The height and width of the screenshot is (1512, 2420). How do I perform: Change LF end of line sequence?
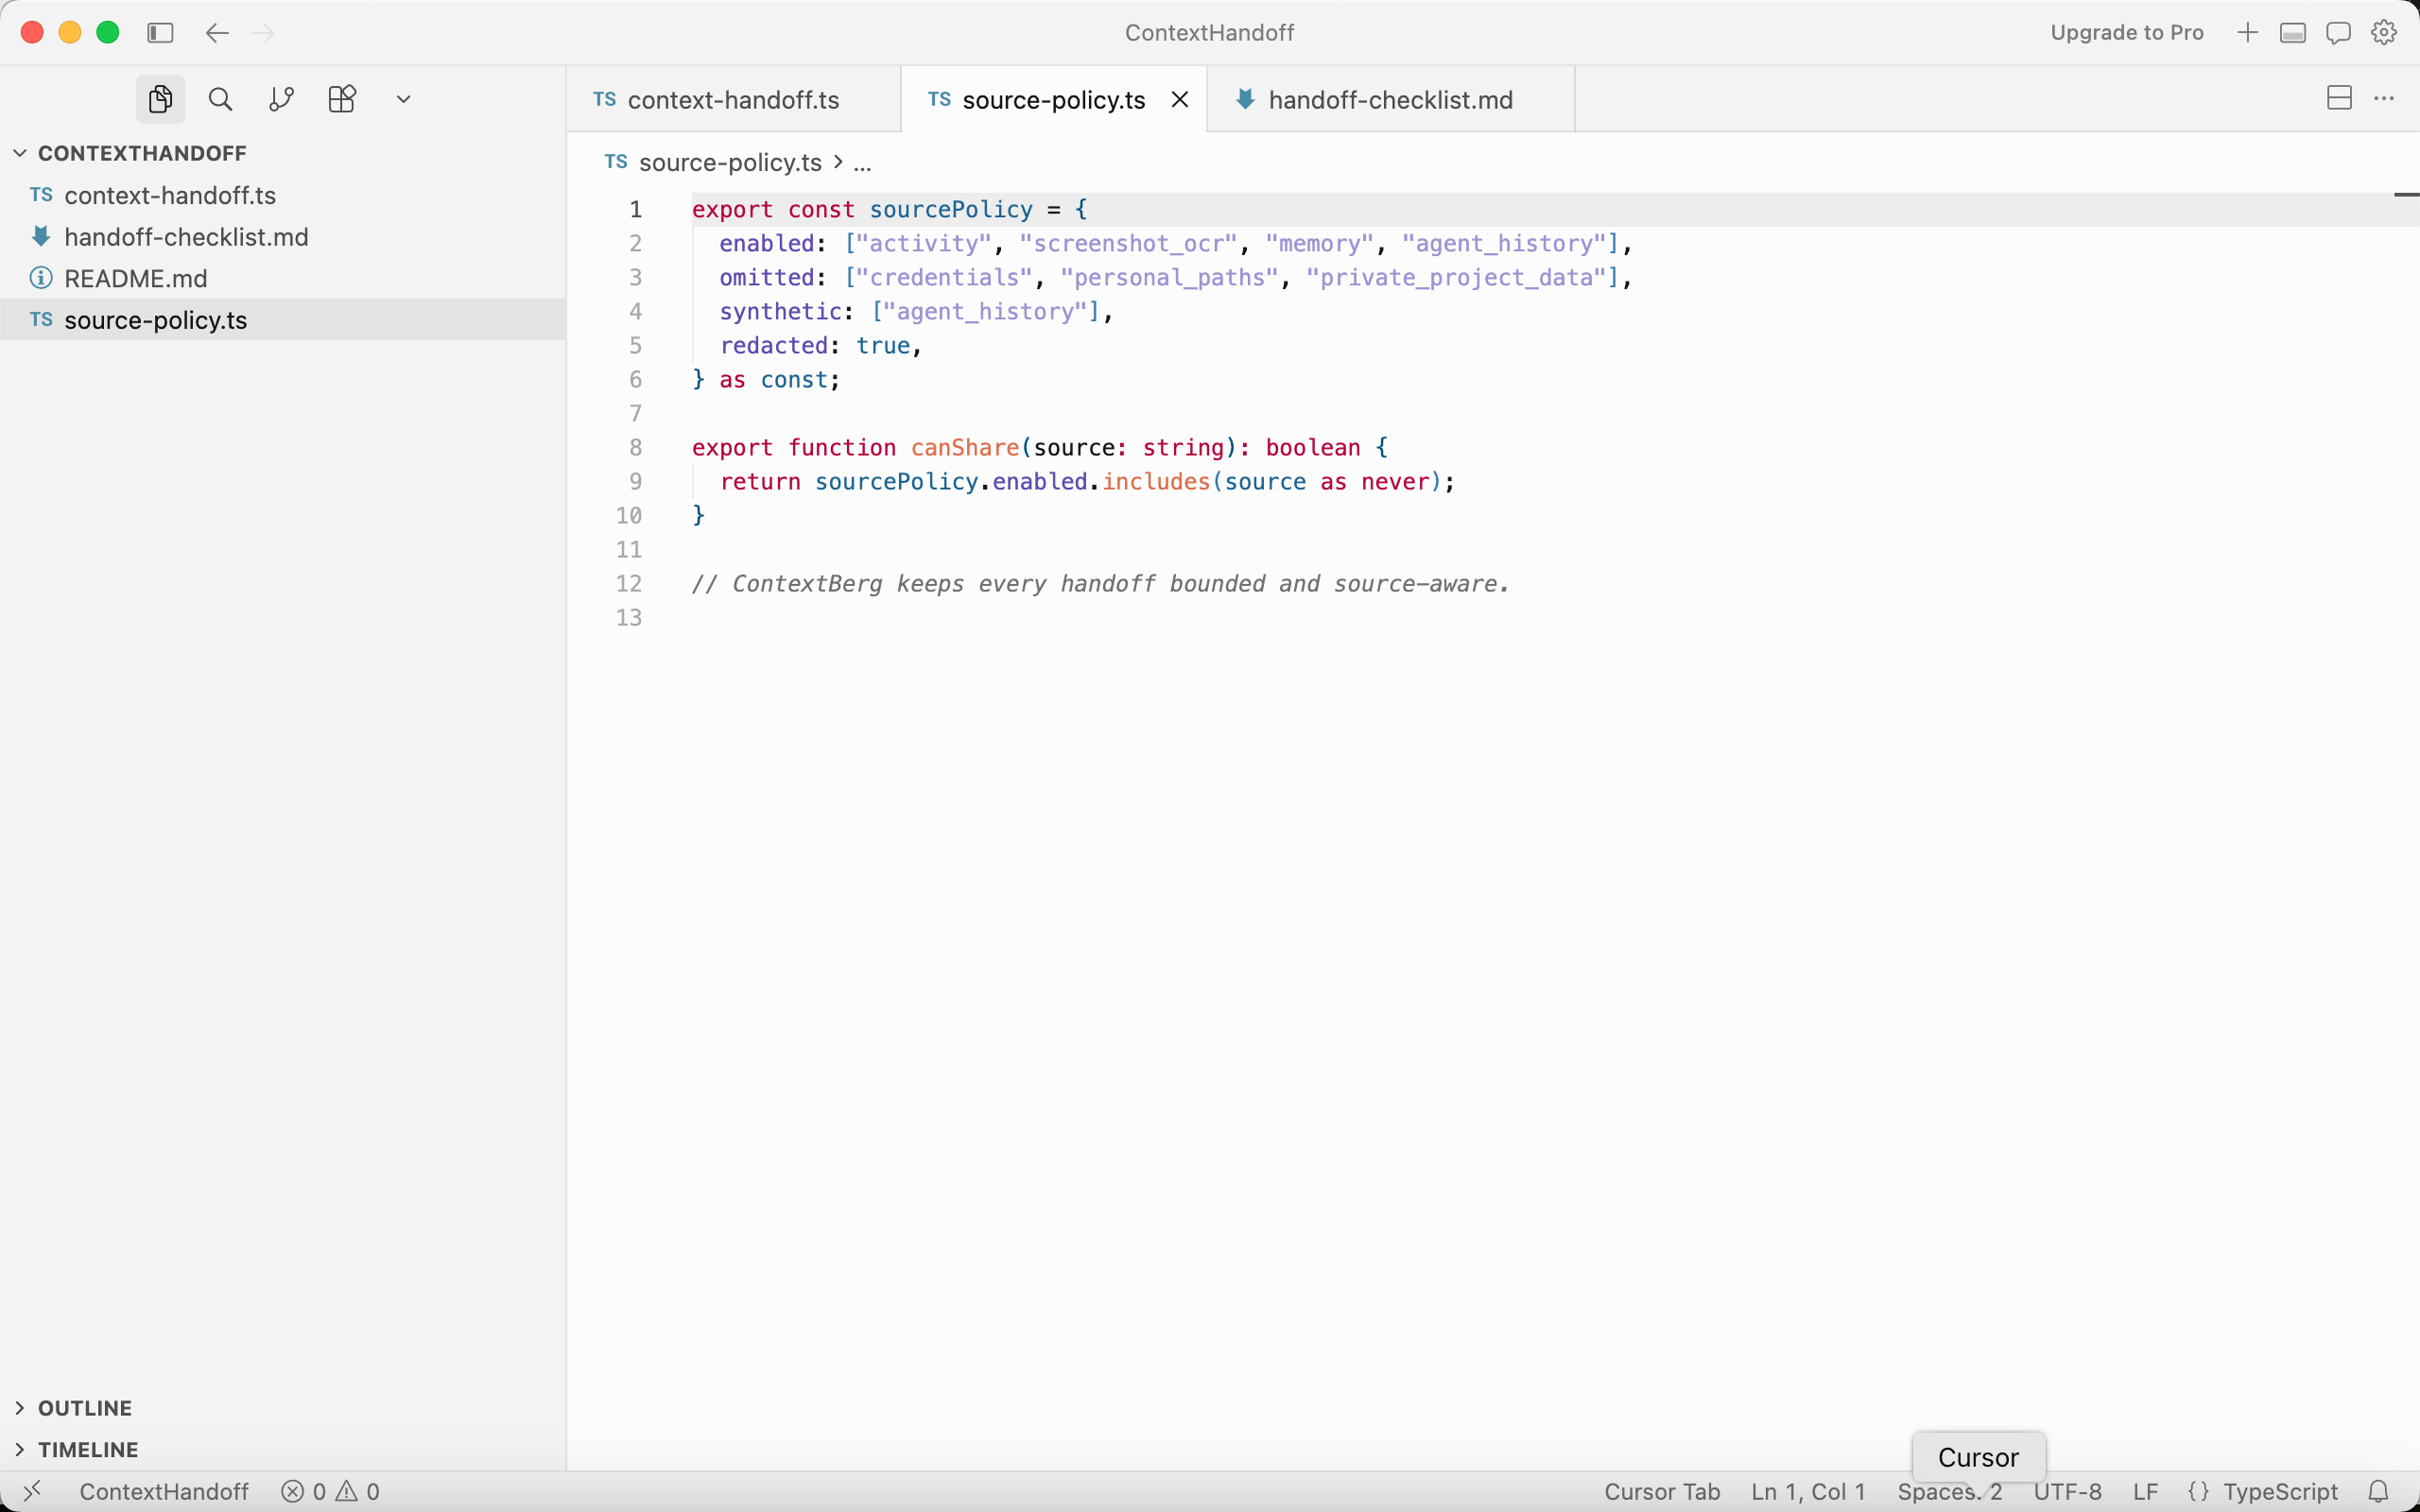tap(2145, 1492)
